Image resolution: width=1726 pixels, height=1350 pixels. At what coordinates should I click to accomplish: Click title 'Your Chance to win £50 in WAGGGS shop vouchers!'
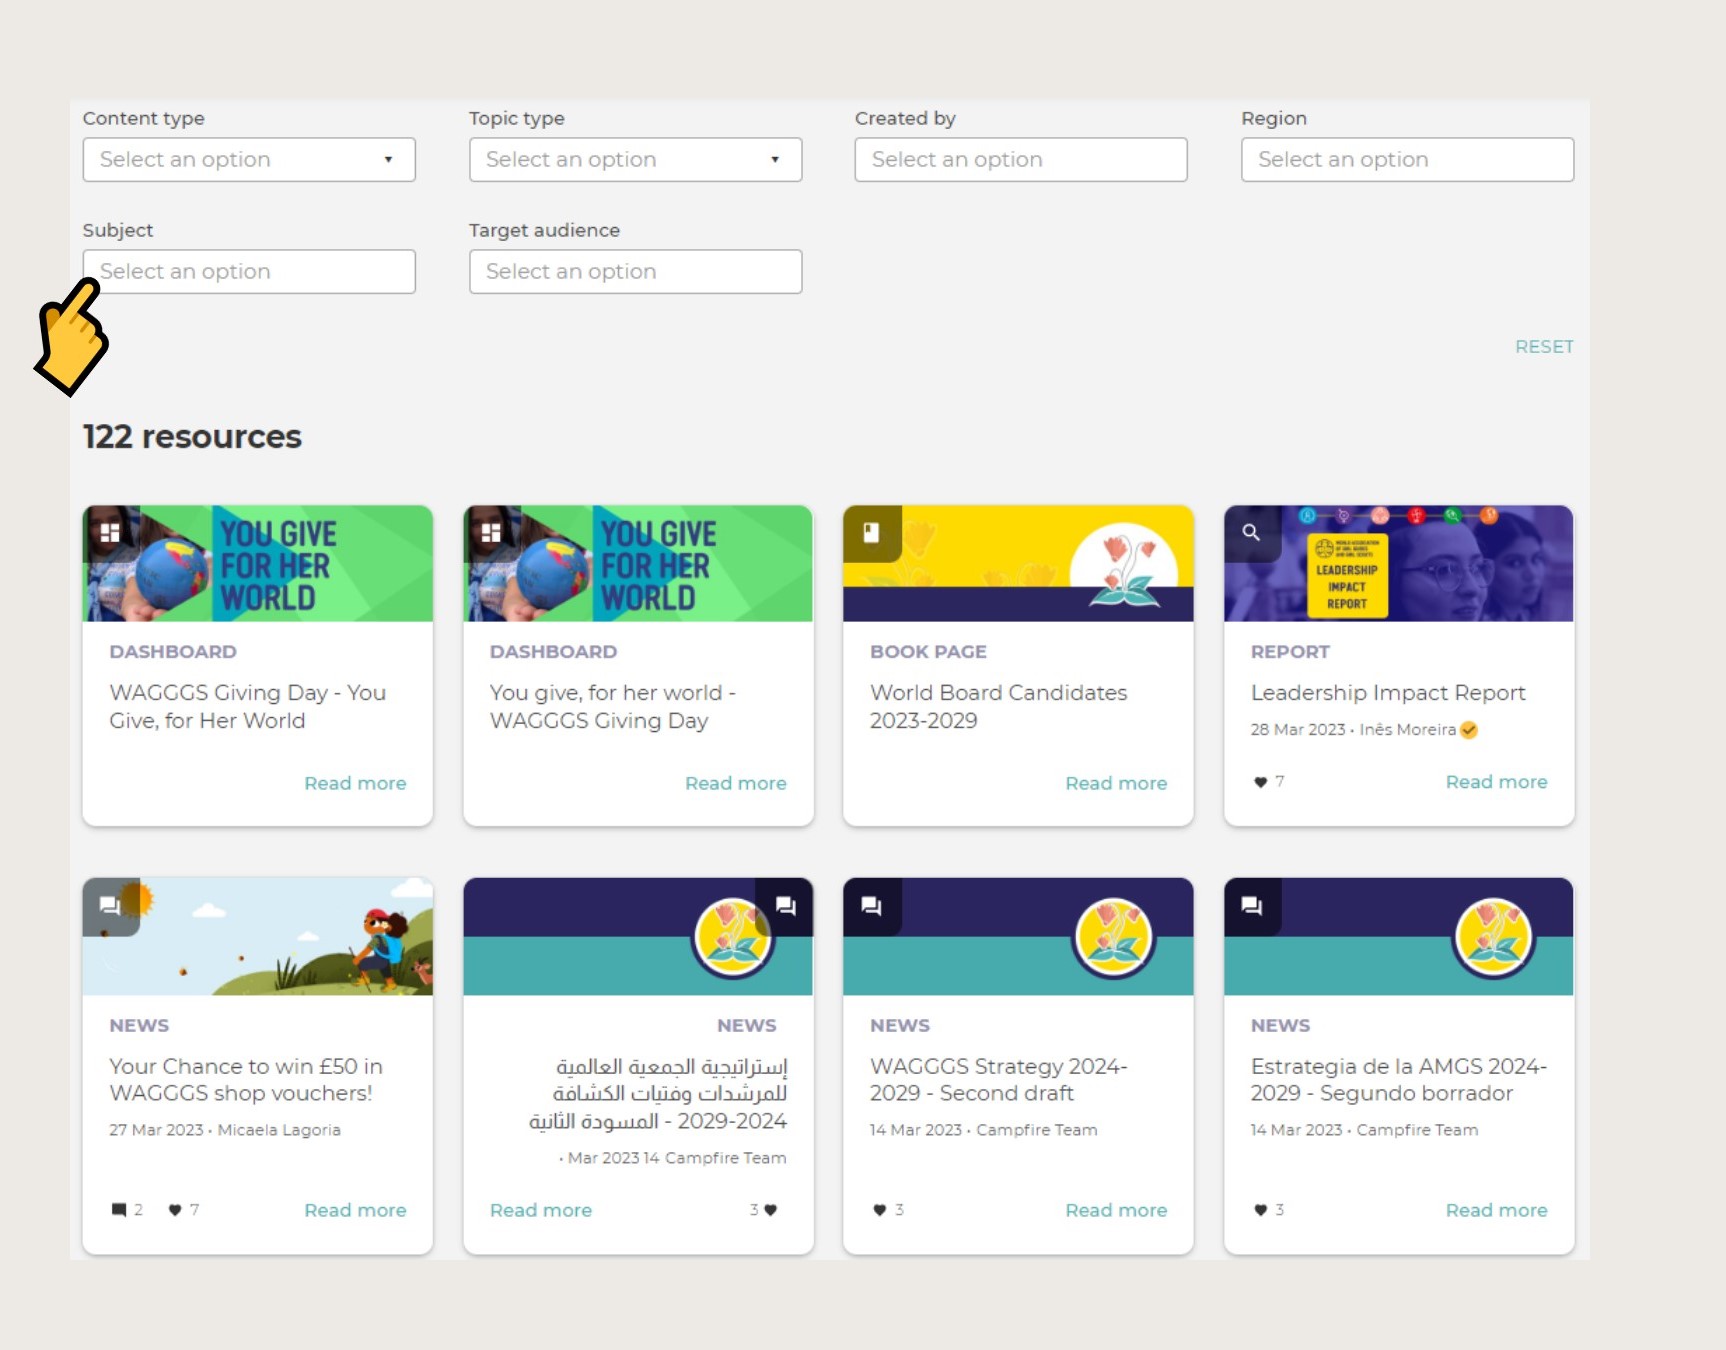[x=246, y=1080]
